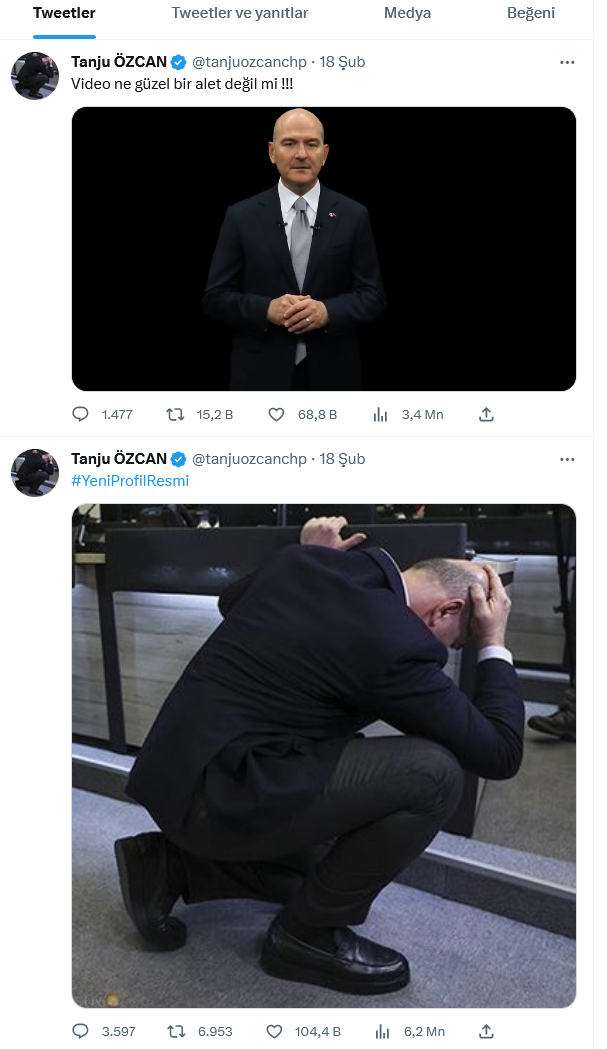Share the video tweet

pyautogui.click(x=486, y=414)
